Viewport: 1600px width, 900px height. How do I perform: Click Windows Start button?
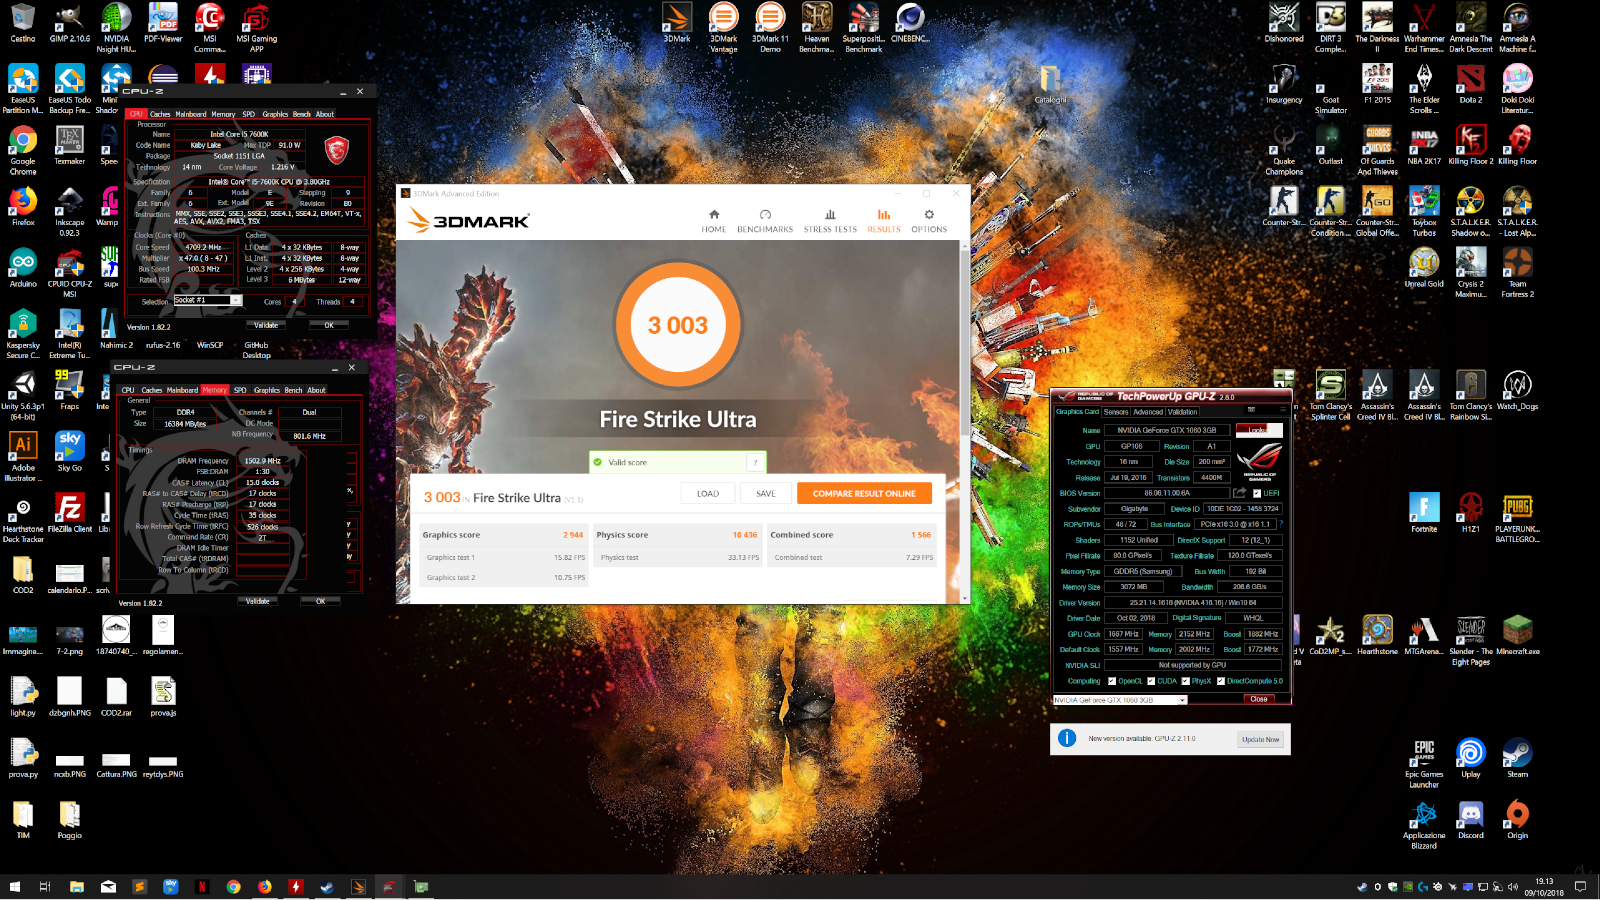14,886
